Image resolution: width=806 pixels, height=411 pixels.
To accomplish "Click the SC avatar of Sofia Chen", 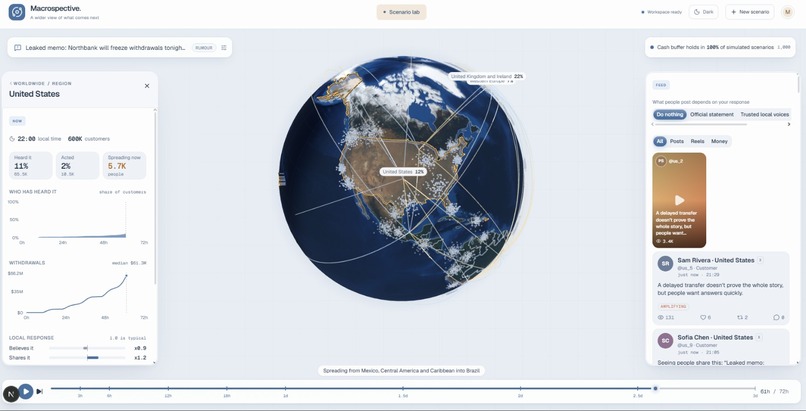I will point(665,341).
